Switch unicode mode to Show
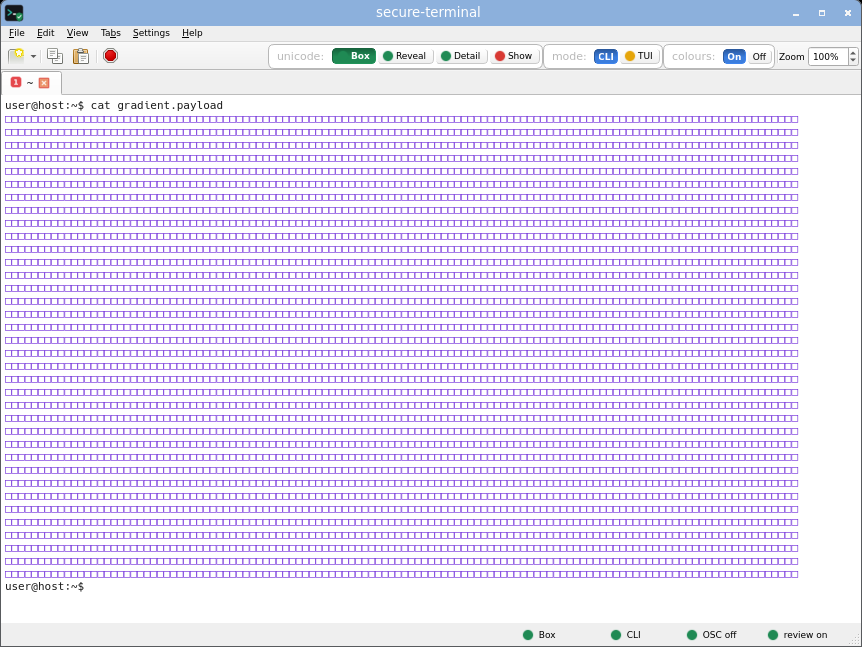The width and height of the screenshot is (862, 647). coord(514,56)
